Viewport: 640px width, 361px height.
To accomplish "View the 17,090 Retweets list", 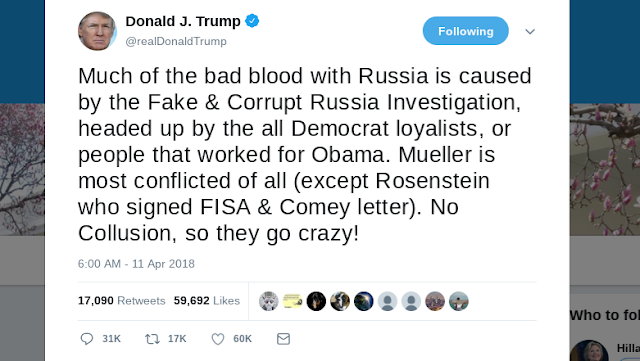I will click(122, 301).
